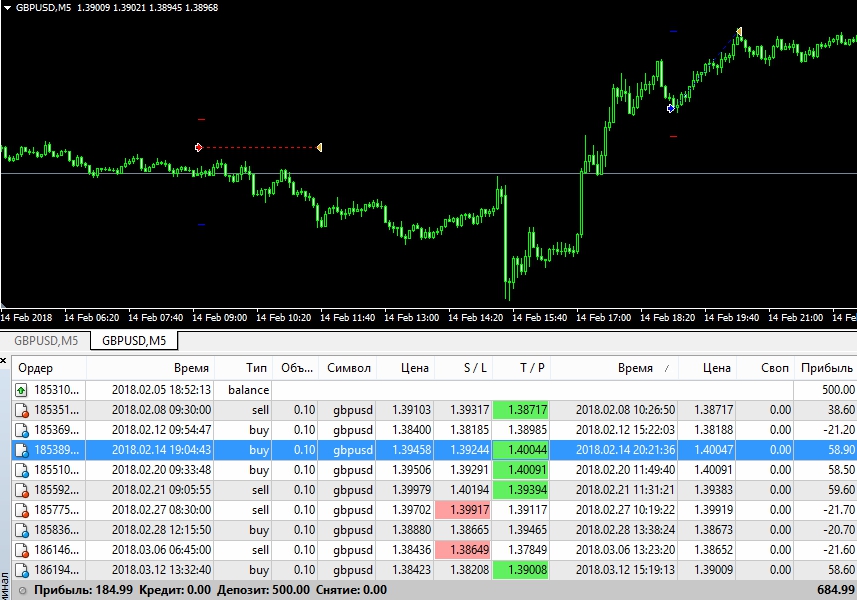Screen dimensions: 857x600
Task: Close the terminal panel with the X button
Action: (x=3, y=360)
